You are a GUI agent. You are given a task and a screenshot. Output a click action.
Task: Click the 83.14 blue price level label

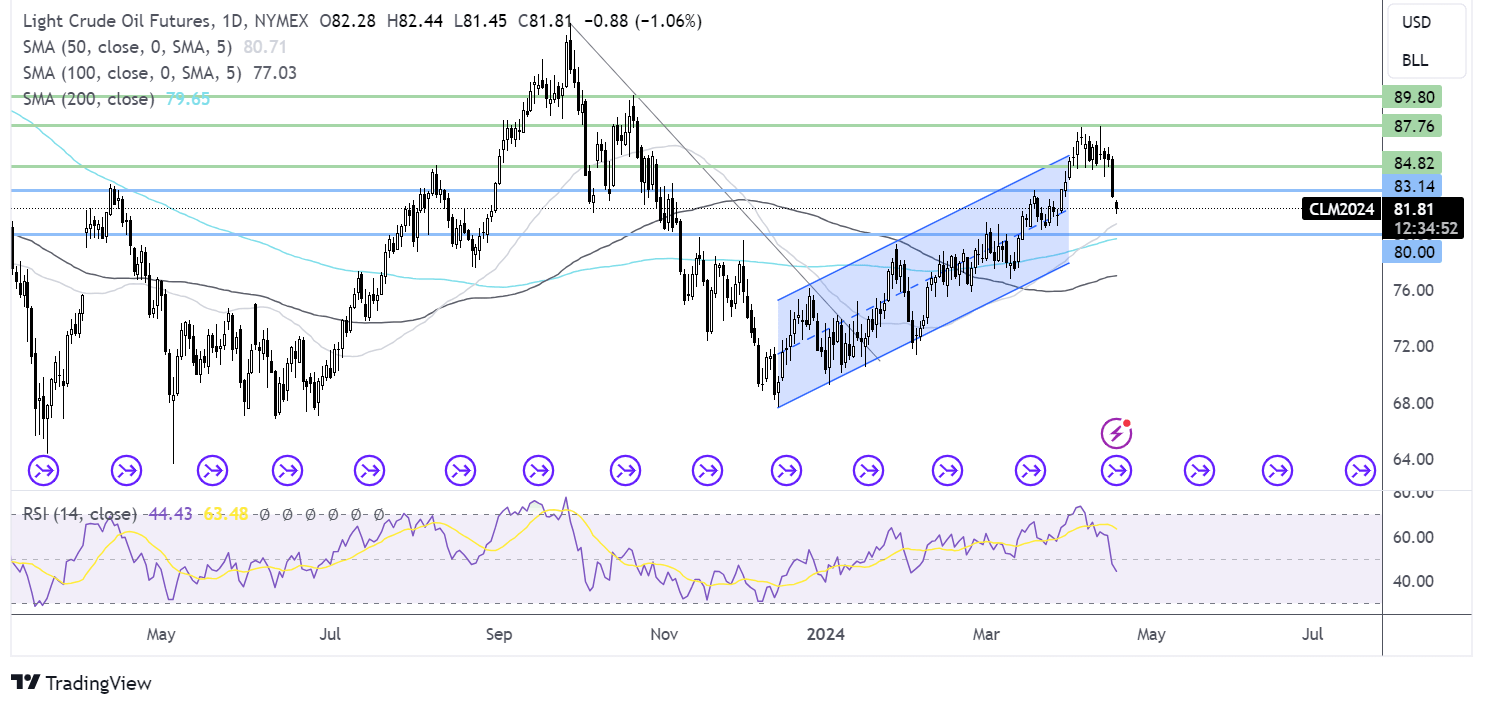[1414, 187]
